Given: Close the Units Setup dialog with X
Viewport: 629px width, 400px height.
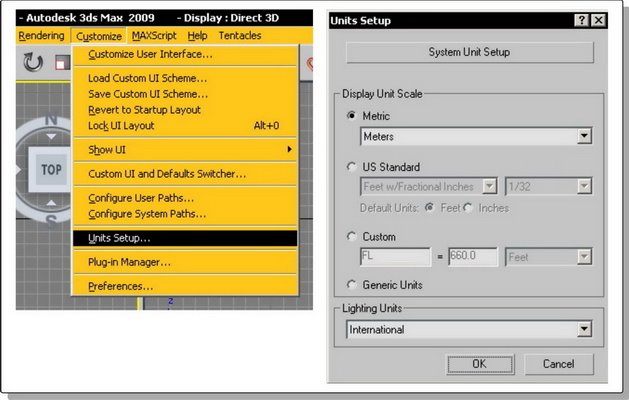Looking at the screenshot, I should pos(598,20).
